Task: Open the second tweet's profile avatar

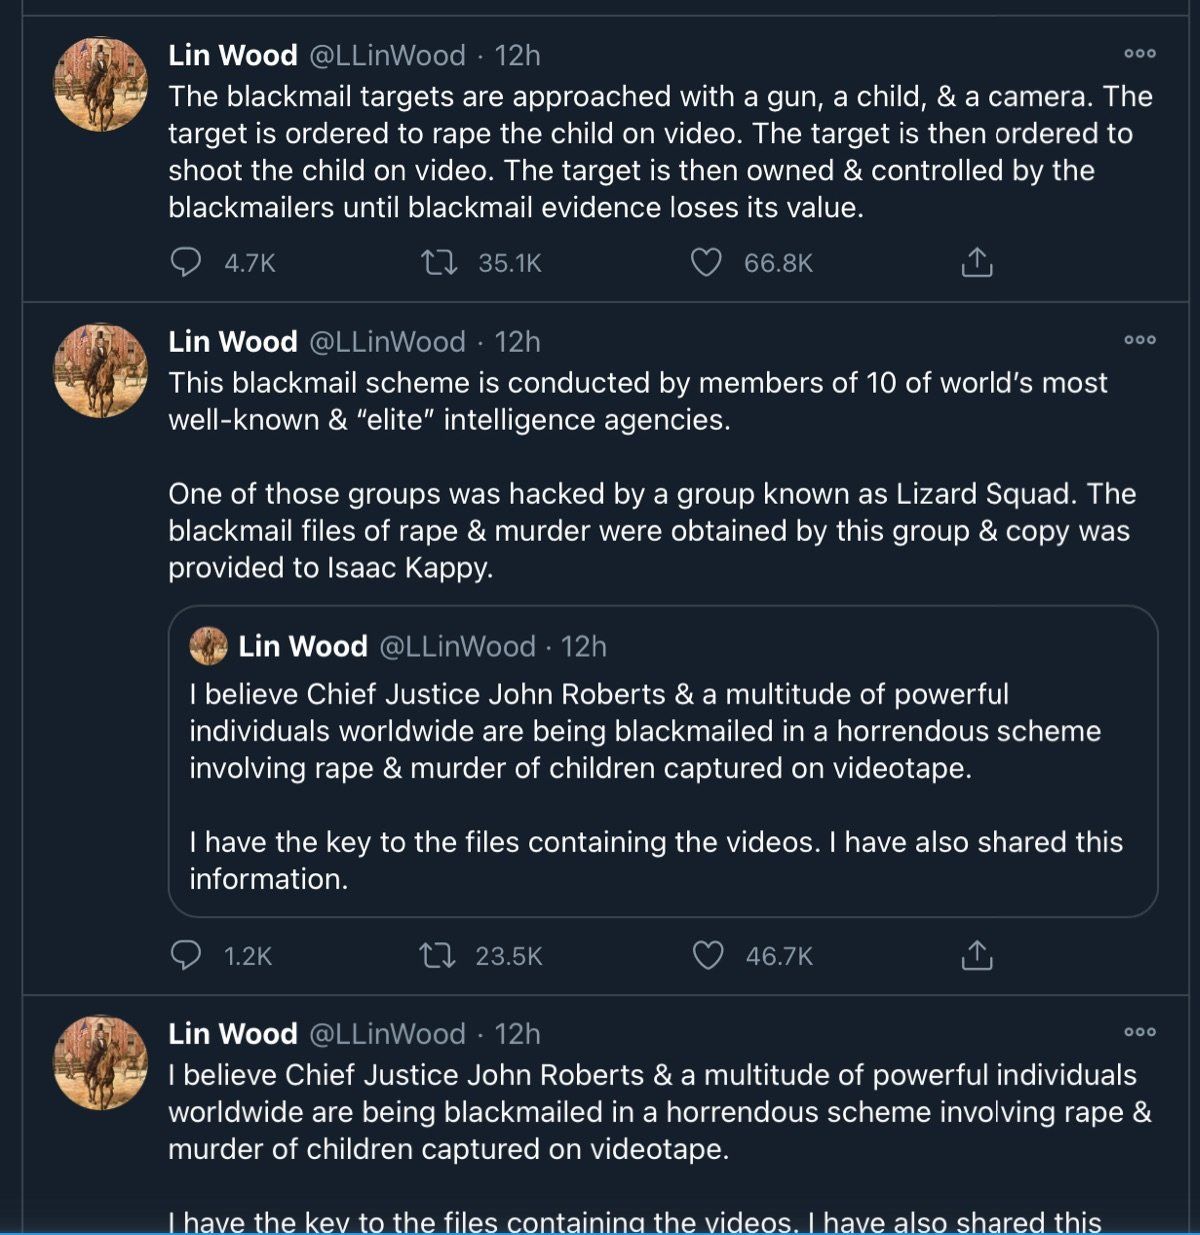Action: (100, 370)
